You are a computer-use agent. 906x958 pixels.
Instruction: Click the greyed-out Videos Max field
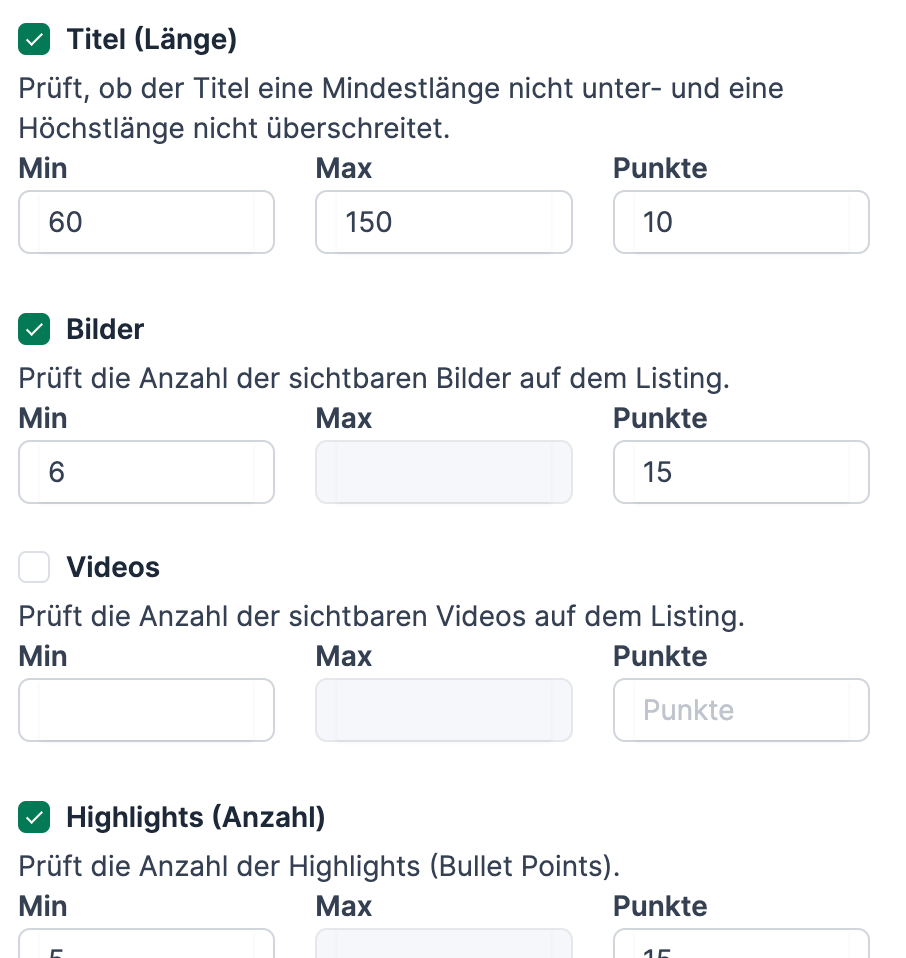[x=443, y=710]
